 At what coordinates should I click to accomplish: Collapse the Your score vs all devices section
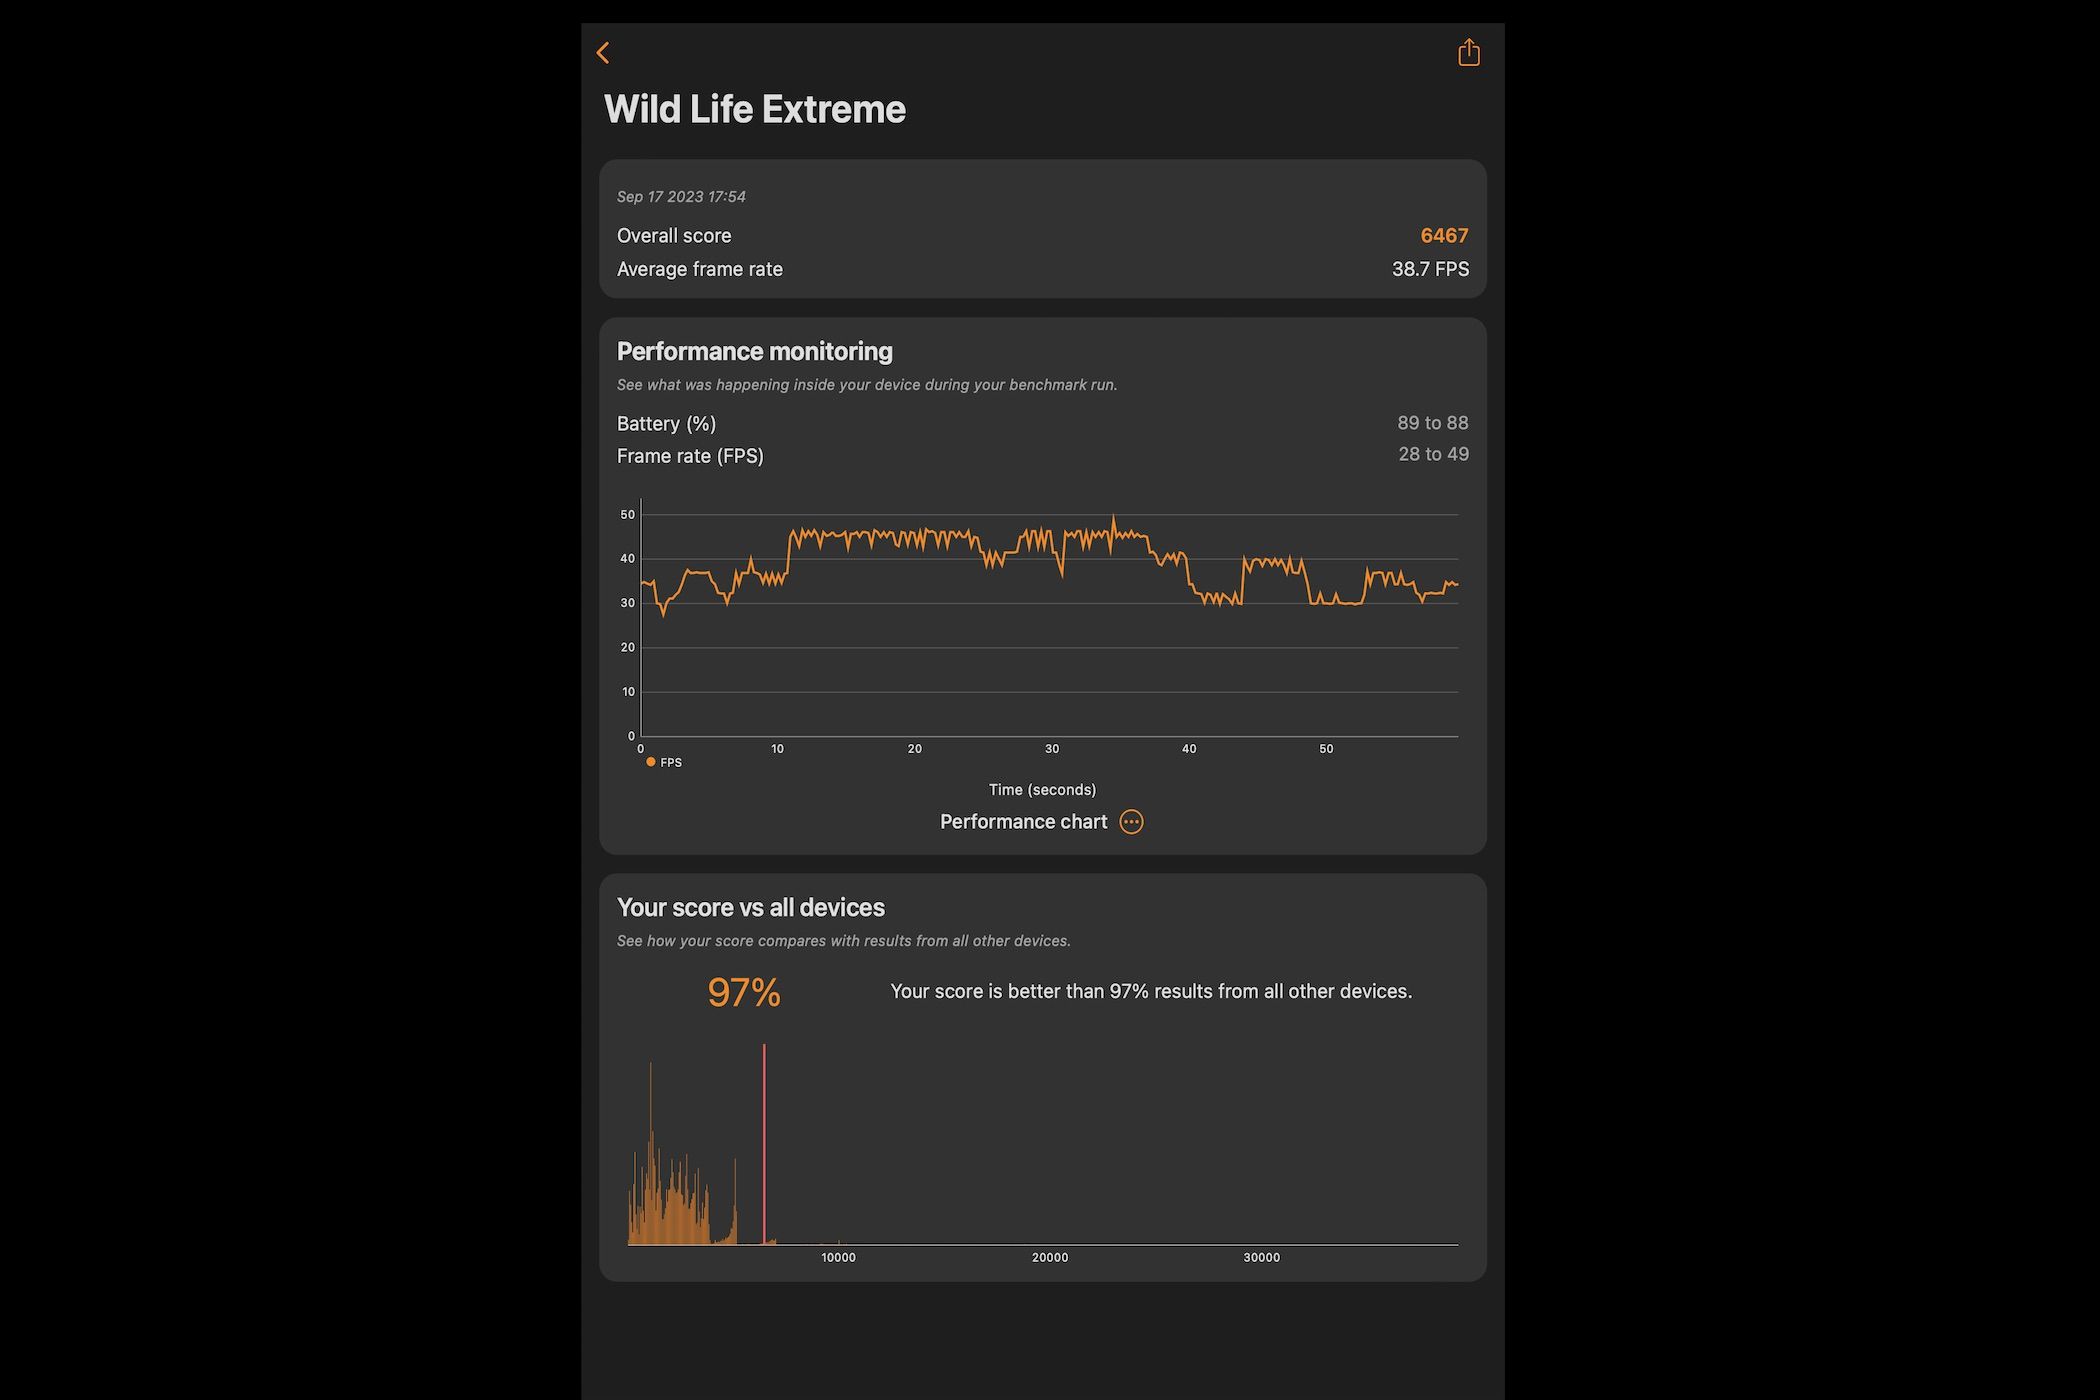pyautogui.click(x=751, y=907)
